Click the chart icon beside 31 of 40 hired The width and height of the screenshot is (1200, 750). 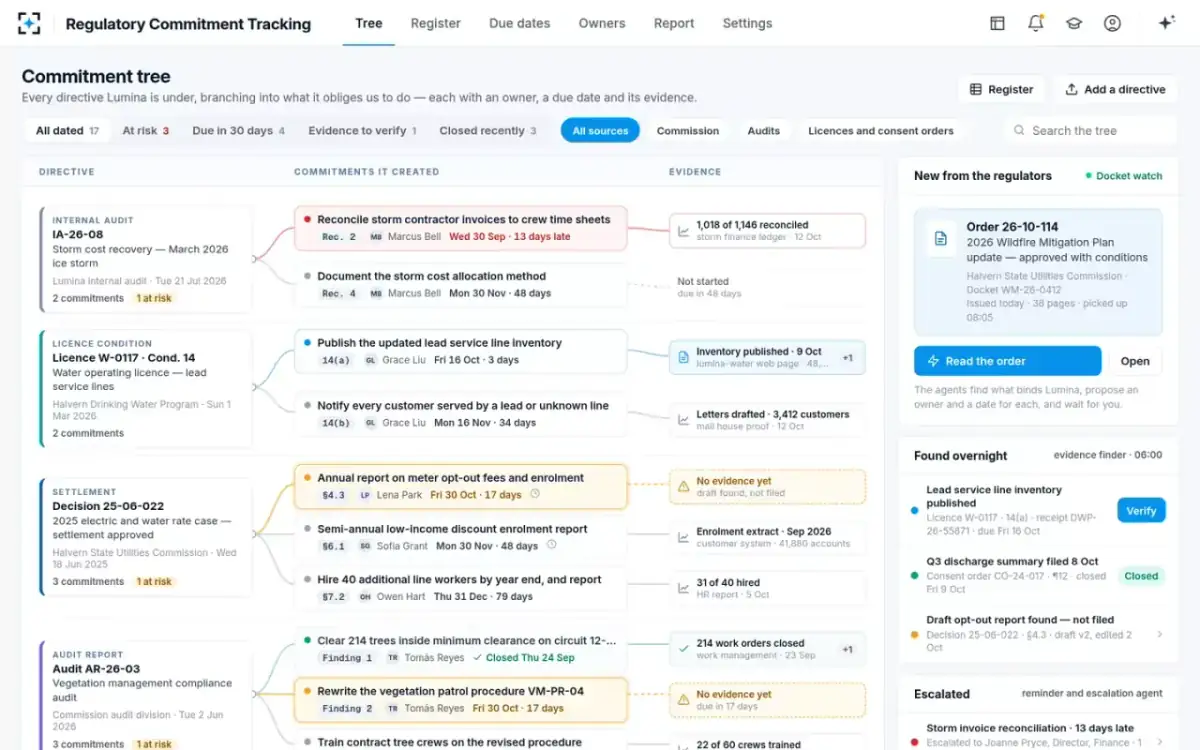(x=683, y=588)
